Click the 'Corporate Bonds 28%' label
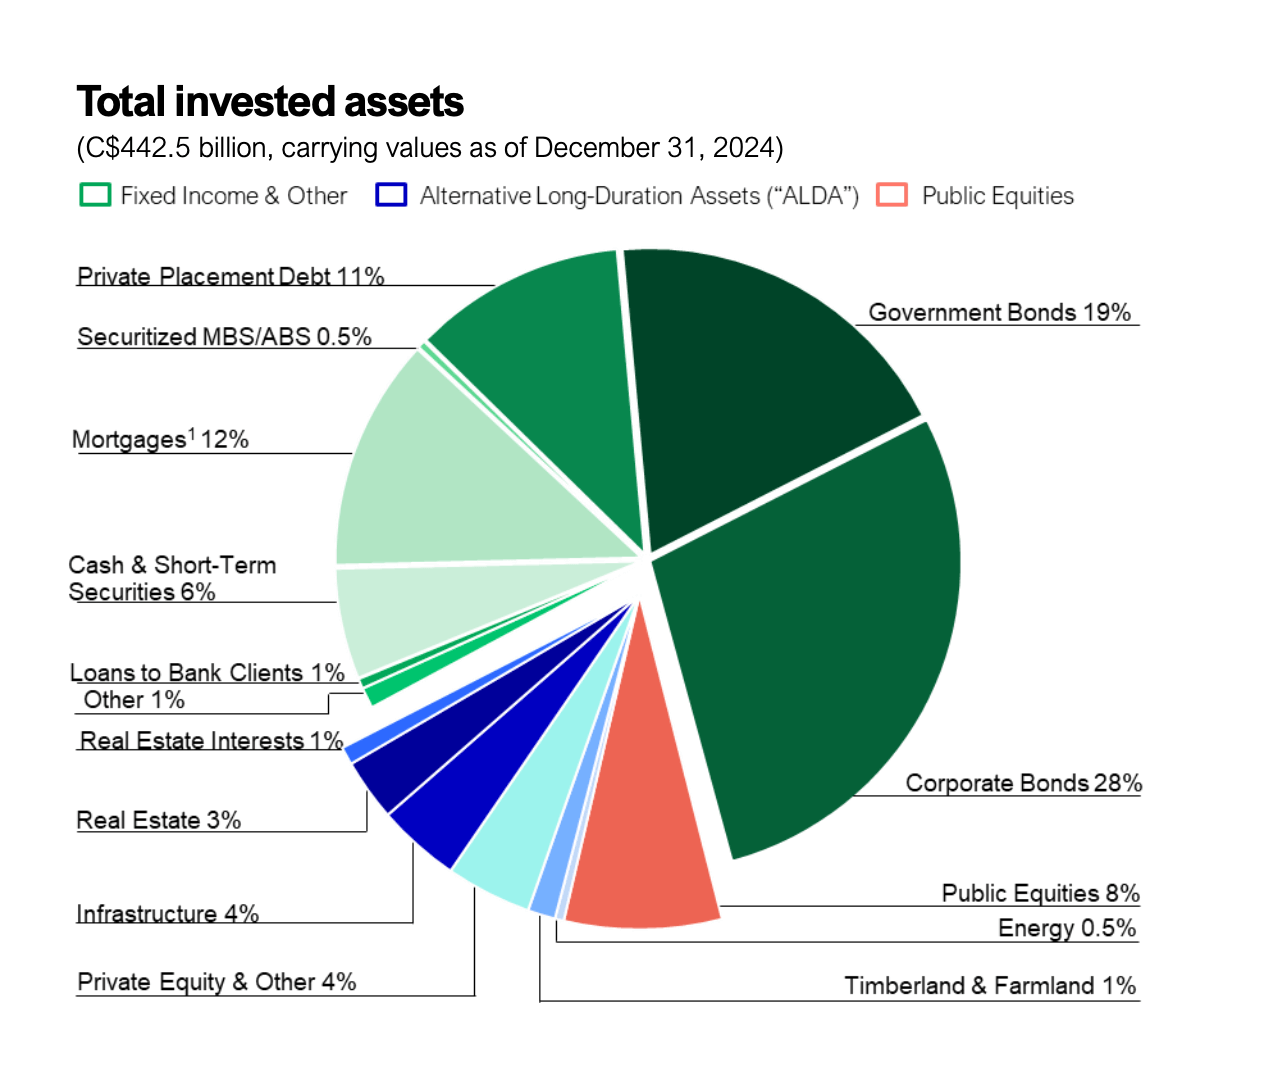The height and width of the screenshot is (1066, 1288). tap(1023, 783)
